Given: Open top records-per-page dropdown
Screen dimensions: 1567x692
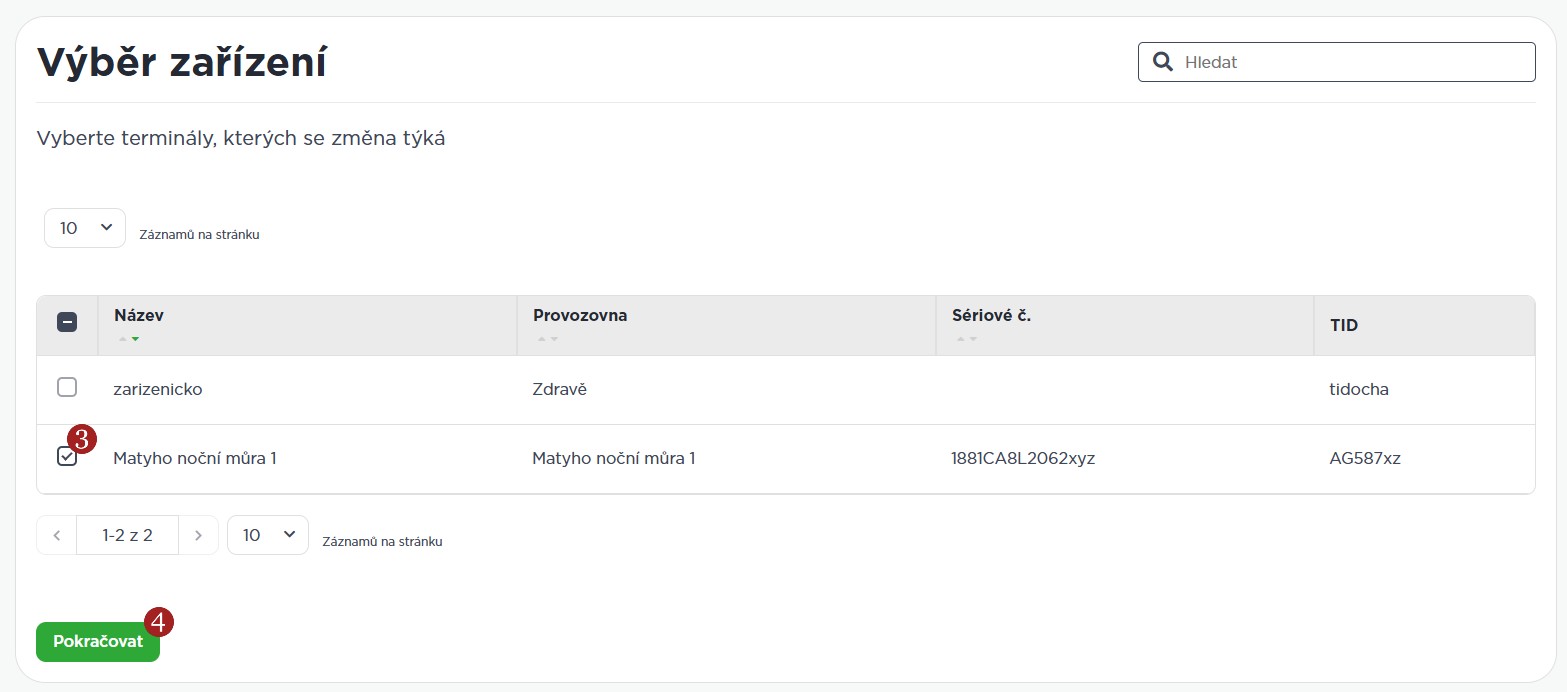Looking at the screenshot, I should (x=85, y=228).
